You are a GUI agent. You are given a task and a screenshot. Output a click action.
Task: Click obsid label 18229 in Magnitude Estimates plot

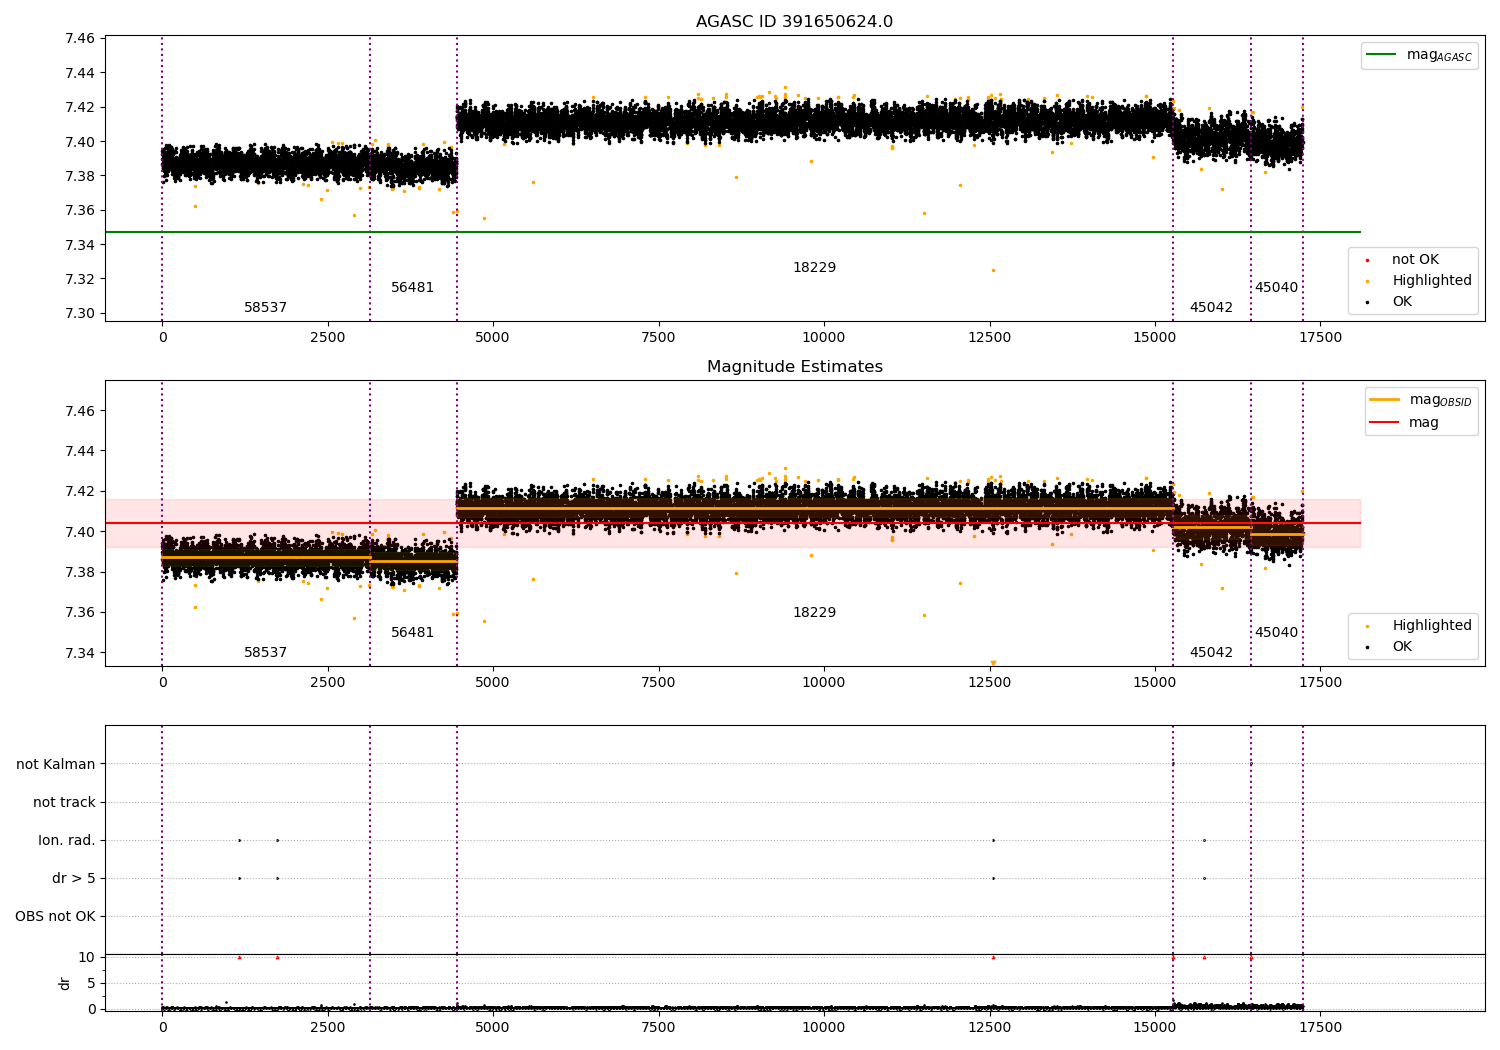(814, 613)
